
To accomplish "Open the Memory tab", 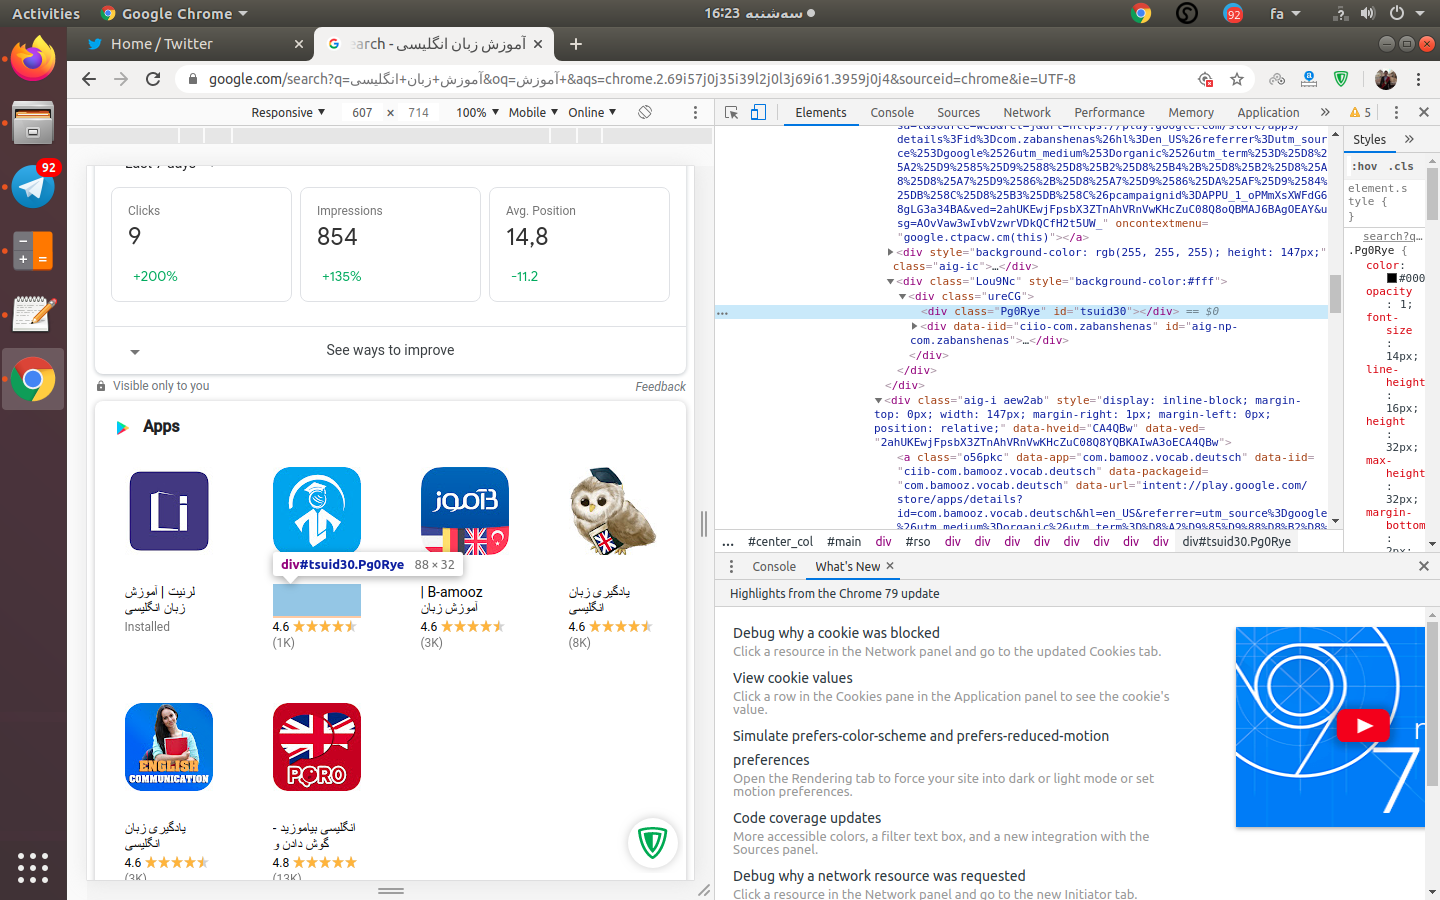I will coord(1191,112).
